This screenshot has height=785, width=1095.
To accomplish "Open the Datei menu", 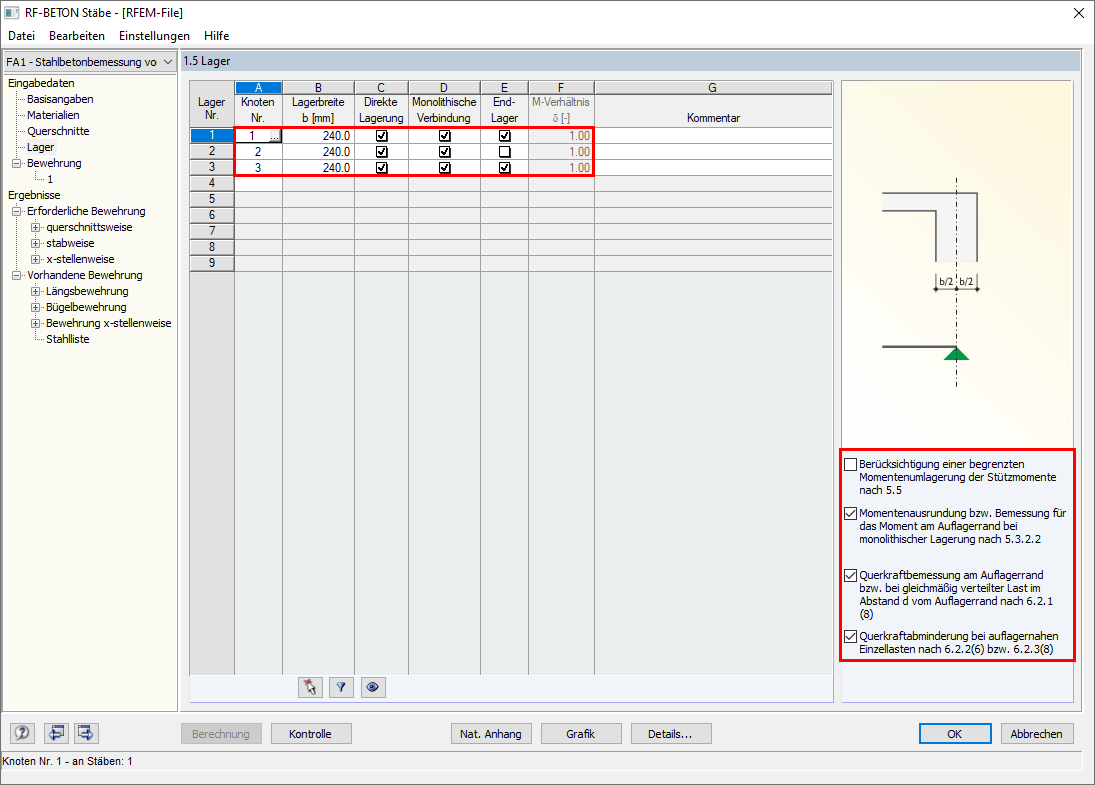I will tap(21, 35).
